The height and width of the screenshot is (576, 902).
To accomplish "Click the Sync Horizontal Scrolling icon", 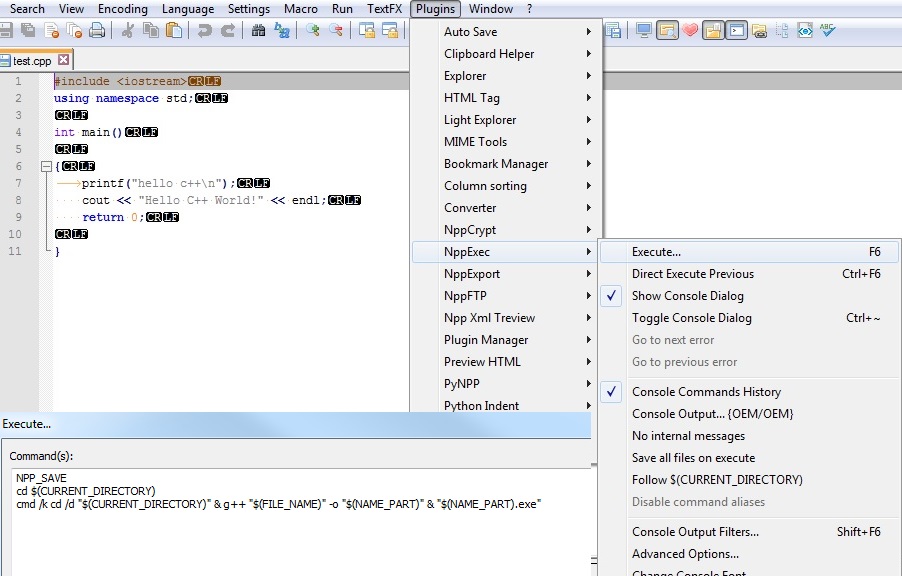I will coord(390,30).
